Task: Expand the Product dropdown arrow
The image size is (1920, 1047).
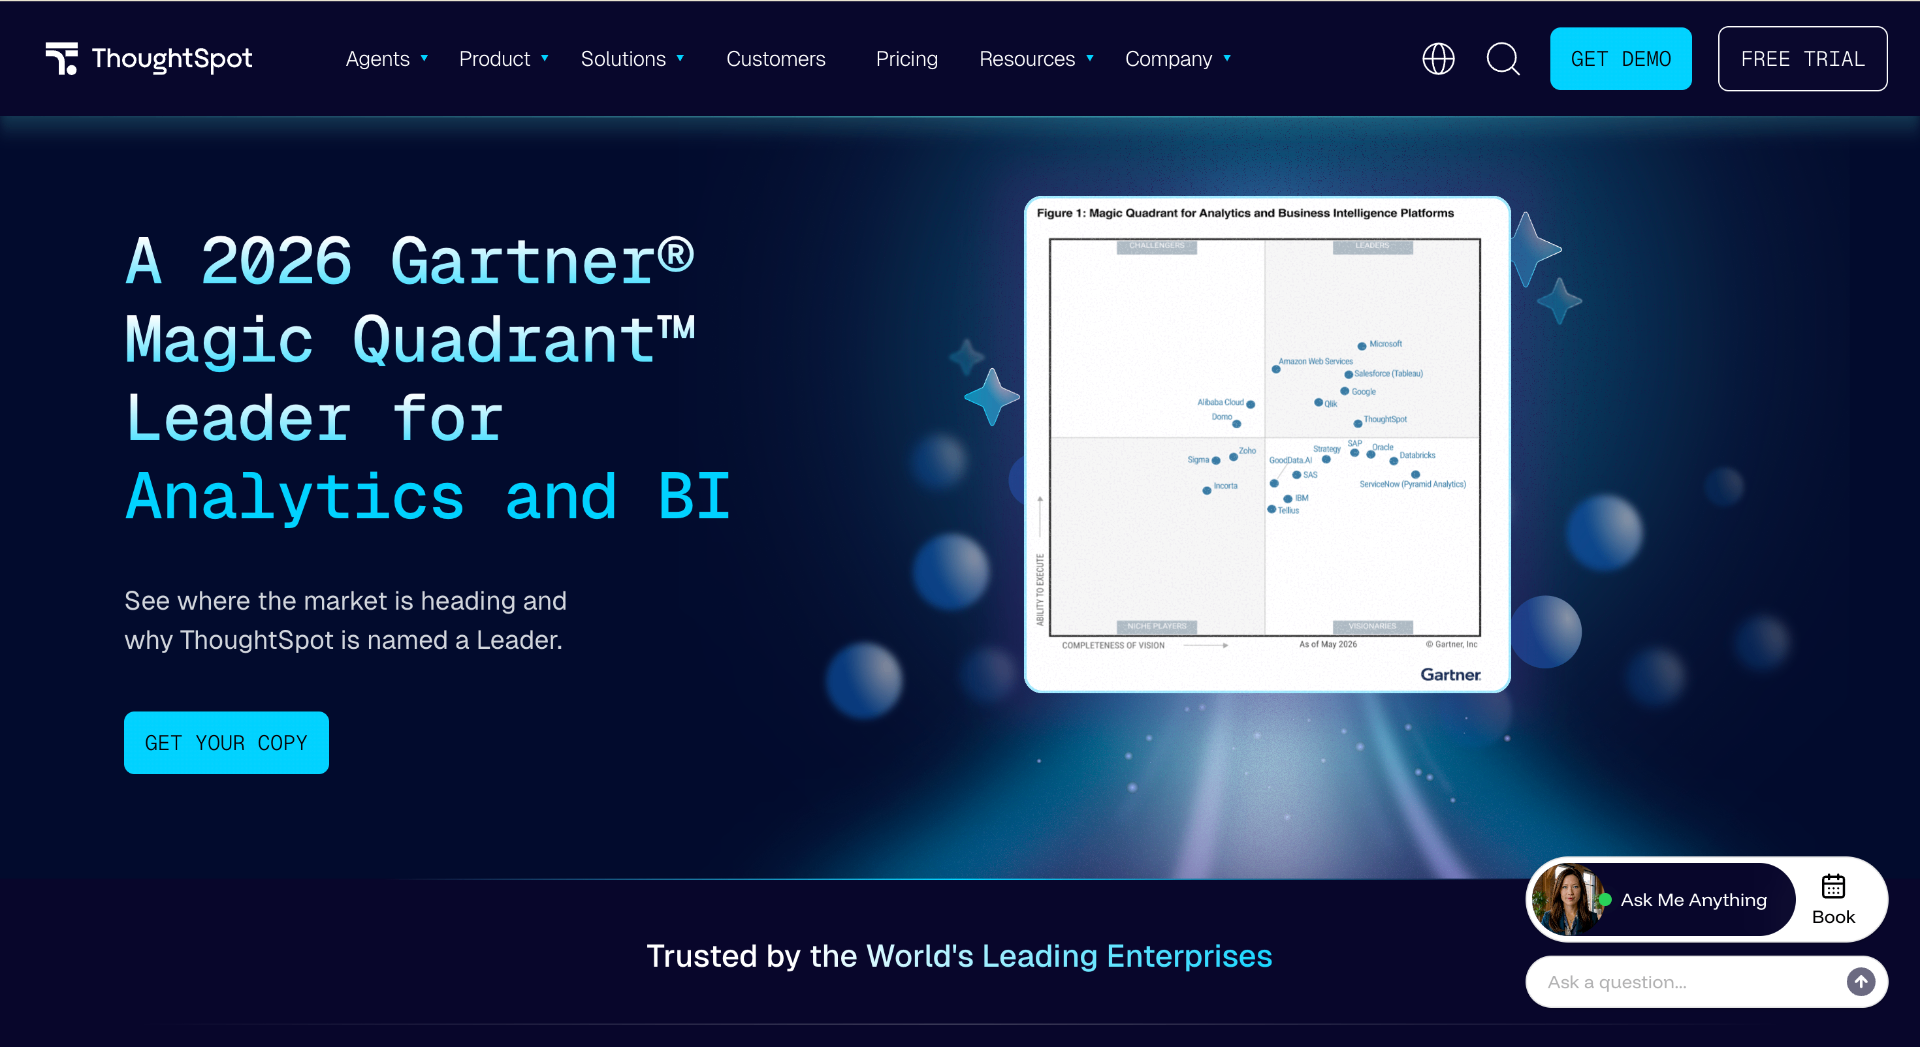Action: (x=545, y=59)
